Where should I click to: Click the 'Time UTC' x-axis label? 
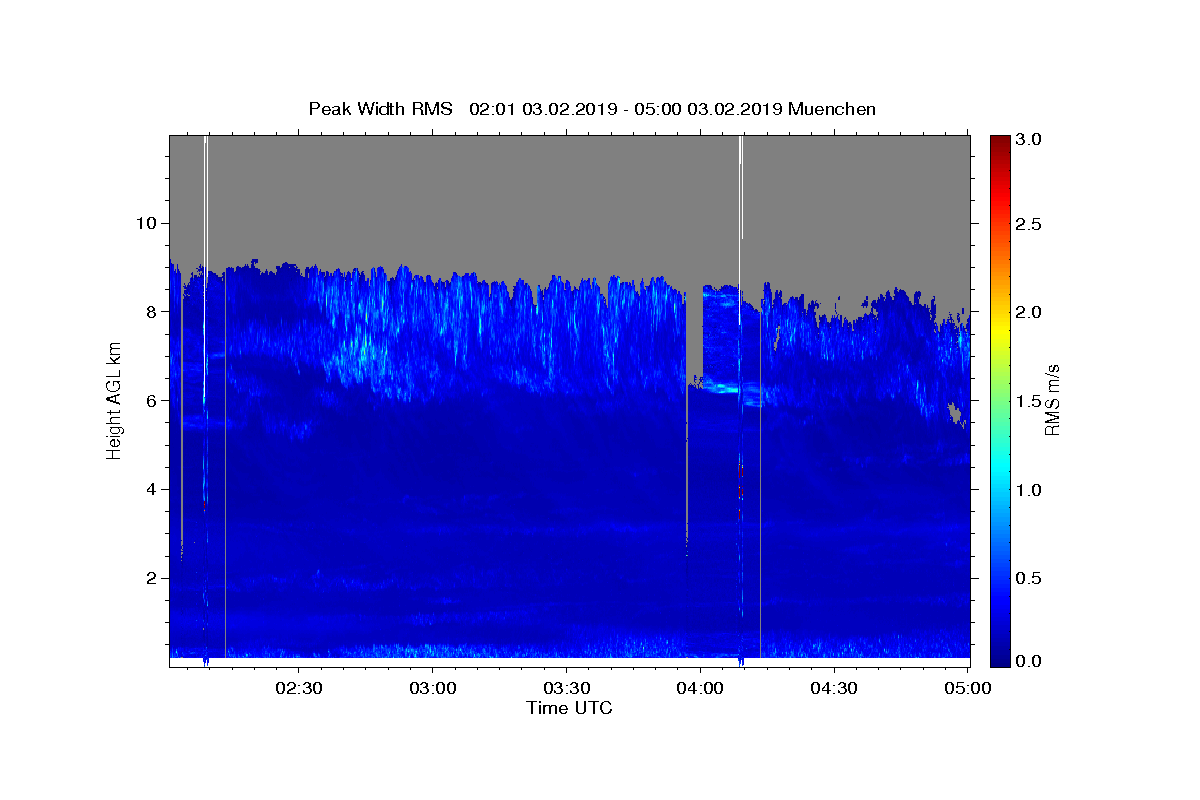(x=569, y=708)
